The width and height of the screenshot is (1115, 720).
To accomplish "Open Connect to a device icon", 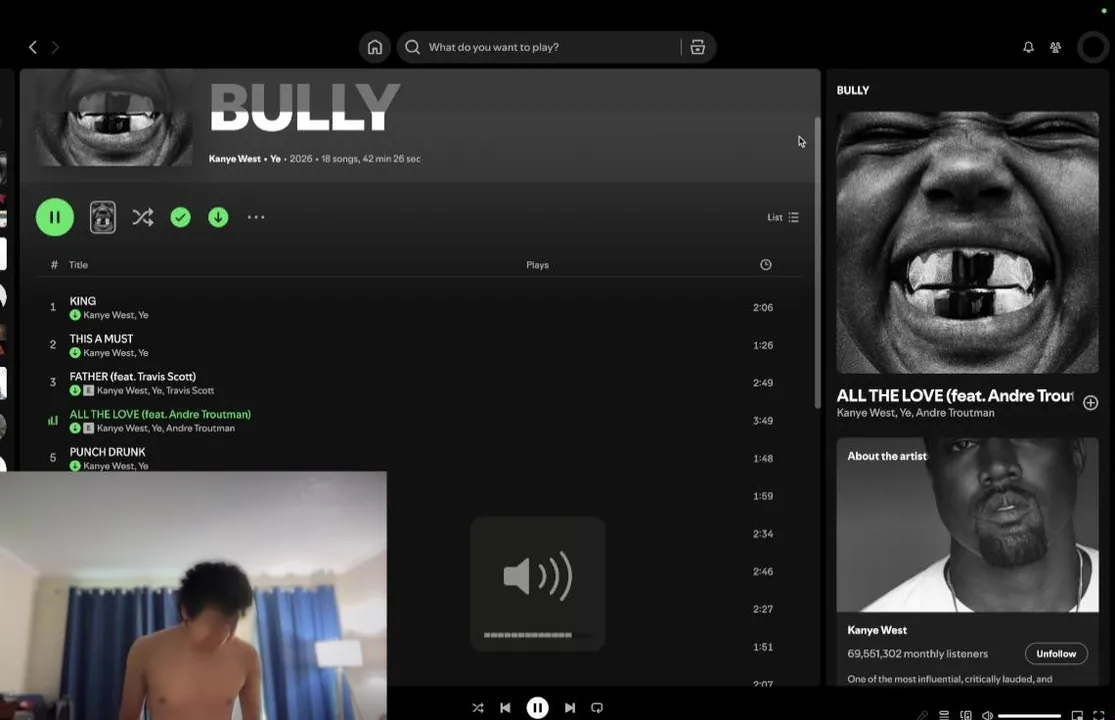I will point(966,715).
